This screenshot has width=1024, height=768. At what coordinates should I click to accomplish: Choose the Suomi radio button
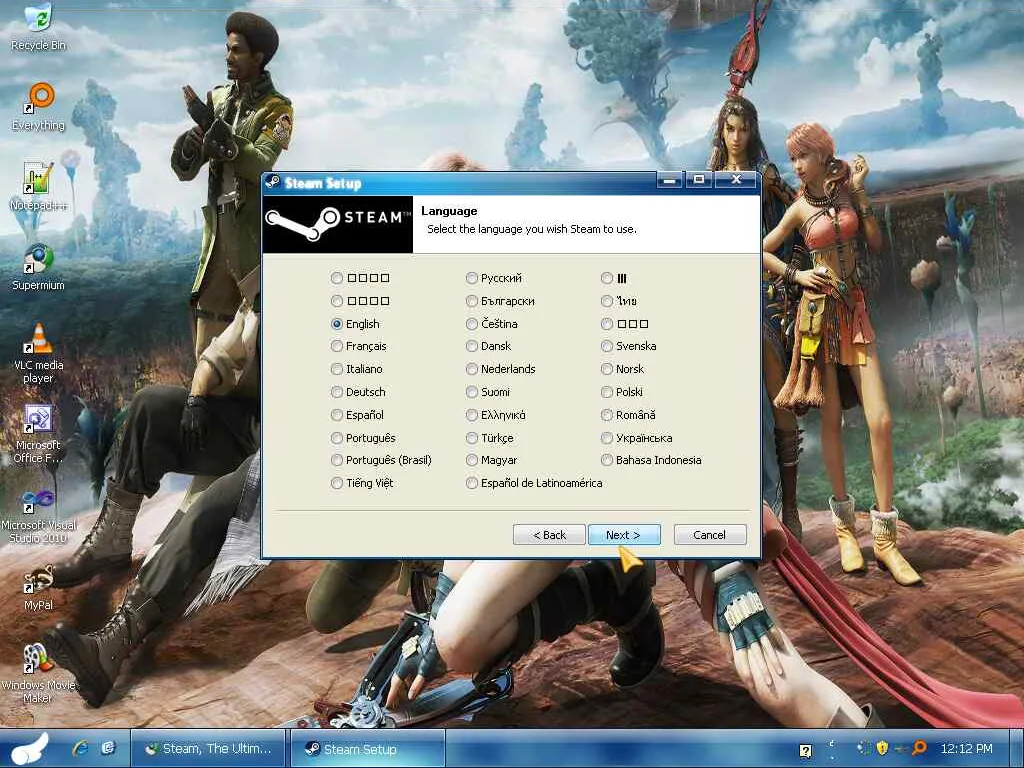click(x=488, y=392)
